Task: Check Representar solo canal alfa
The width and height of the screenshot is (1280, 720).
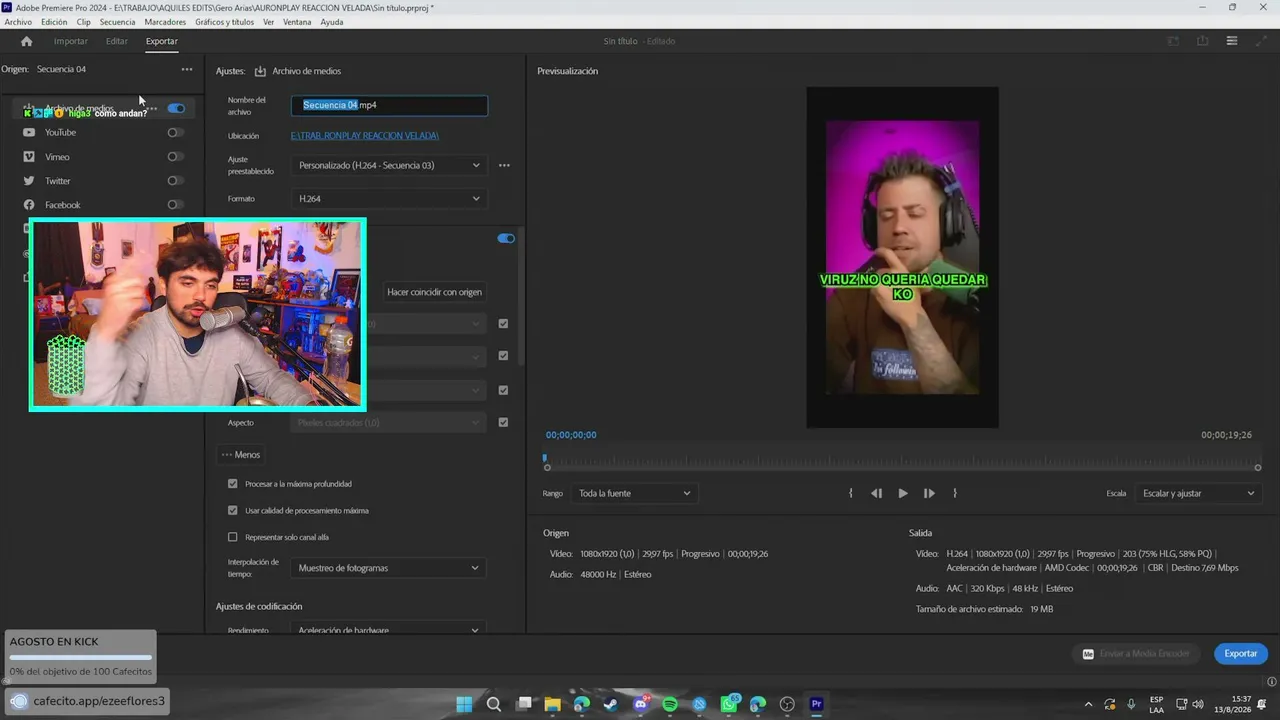Action: coord(233,537)
